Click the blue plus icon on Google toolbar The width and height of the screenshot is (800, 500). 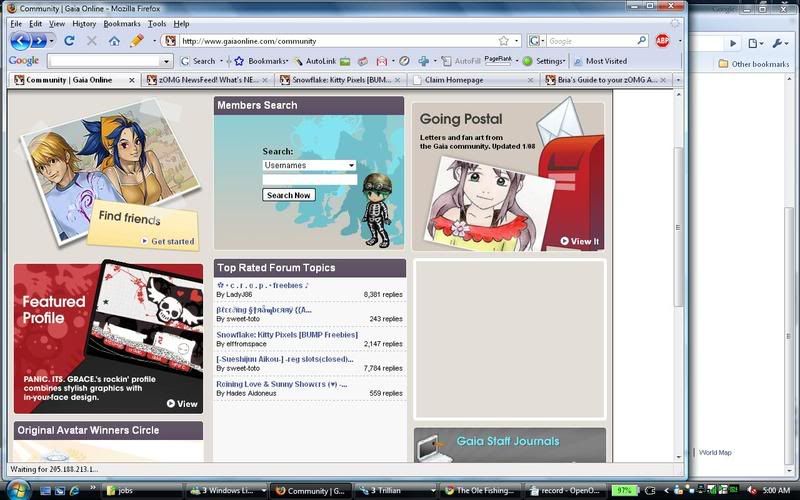[423, 61]
